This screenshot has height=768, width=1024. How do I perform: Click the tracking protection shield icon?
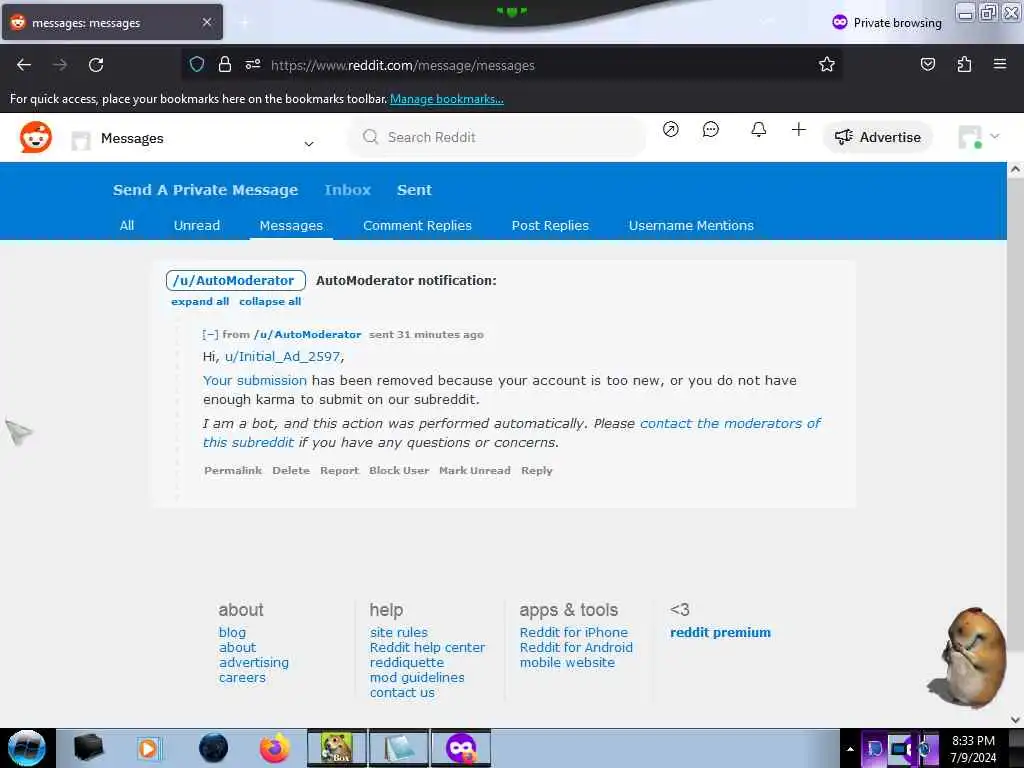point(197,64)
